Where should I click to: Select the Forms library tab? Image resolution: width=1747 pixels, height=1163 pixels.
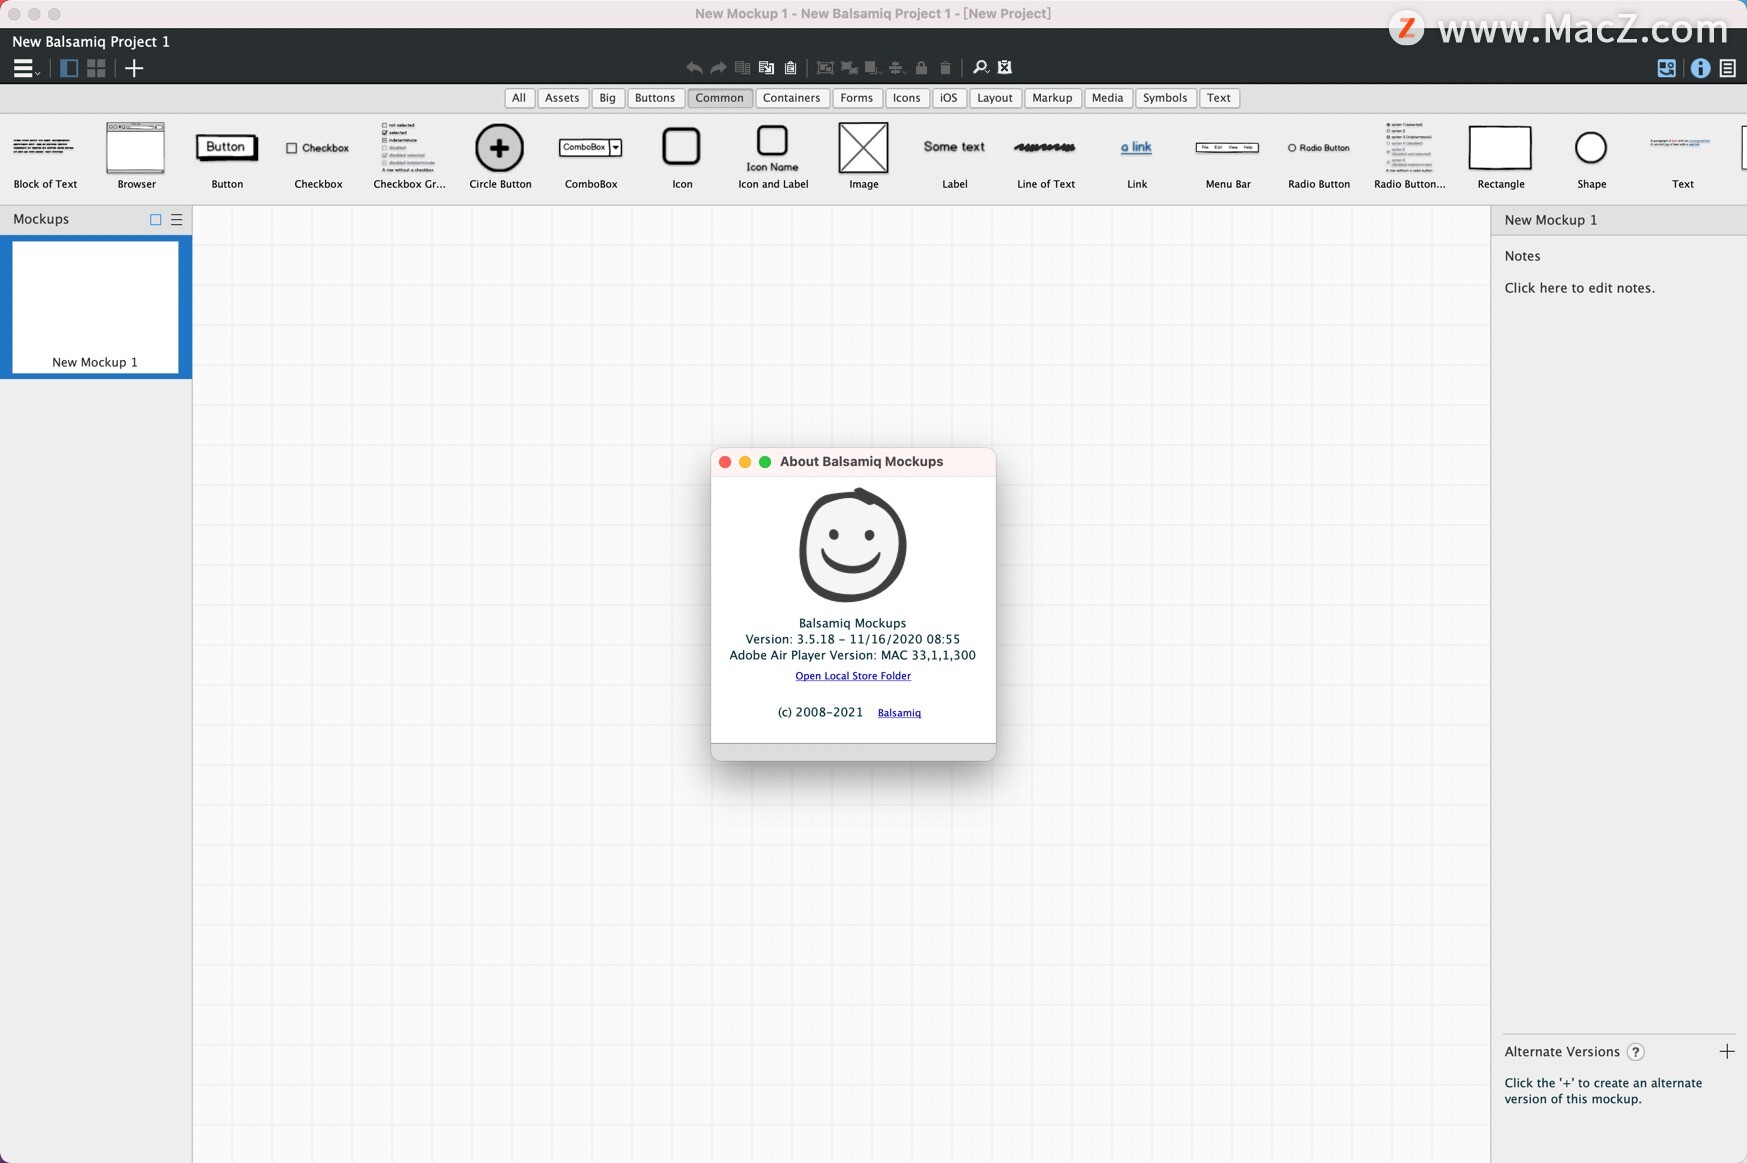tap(857, 98)
